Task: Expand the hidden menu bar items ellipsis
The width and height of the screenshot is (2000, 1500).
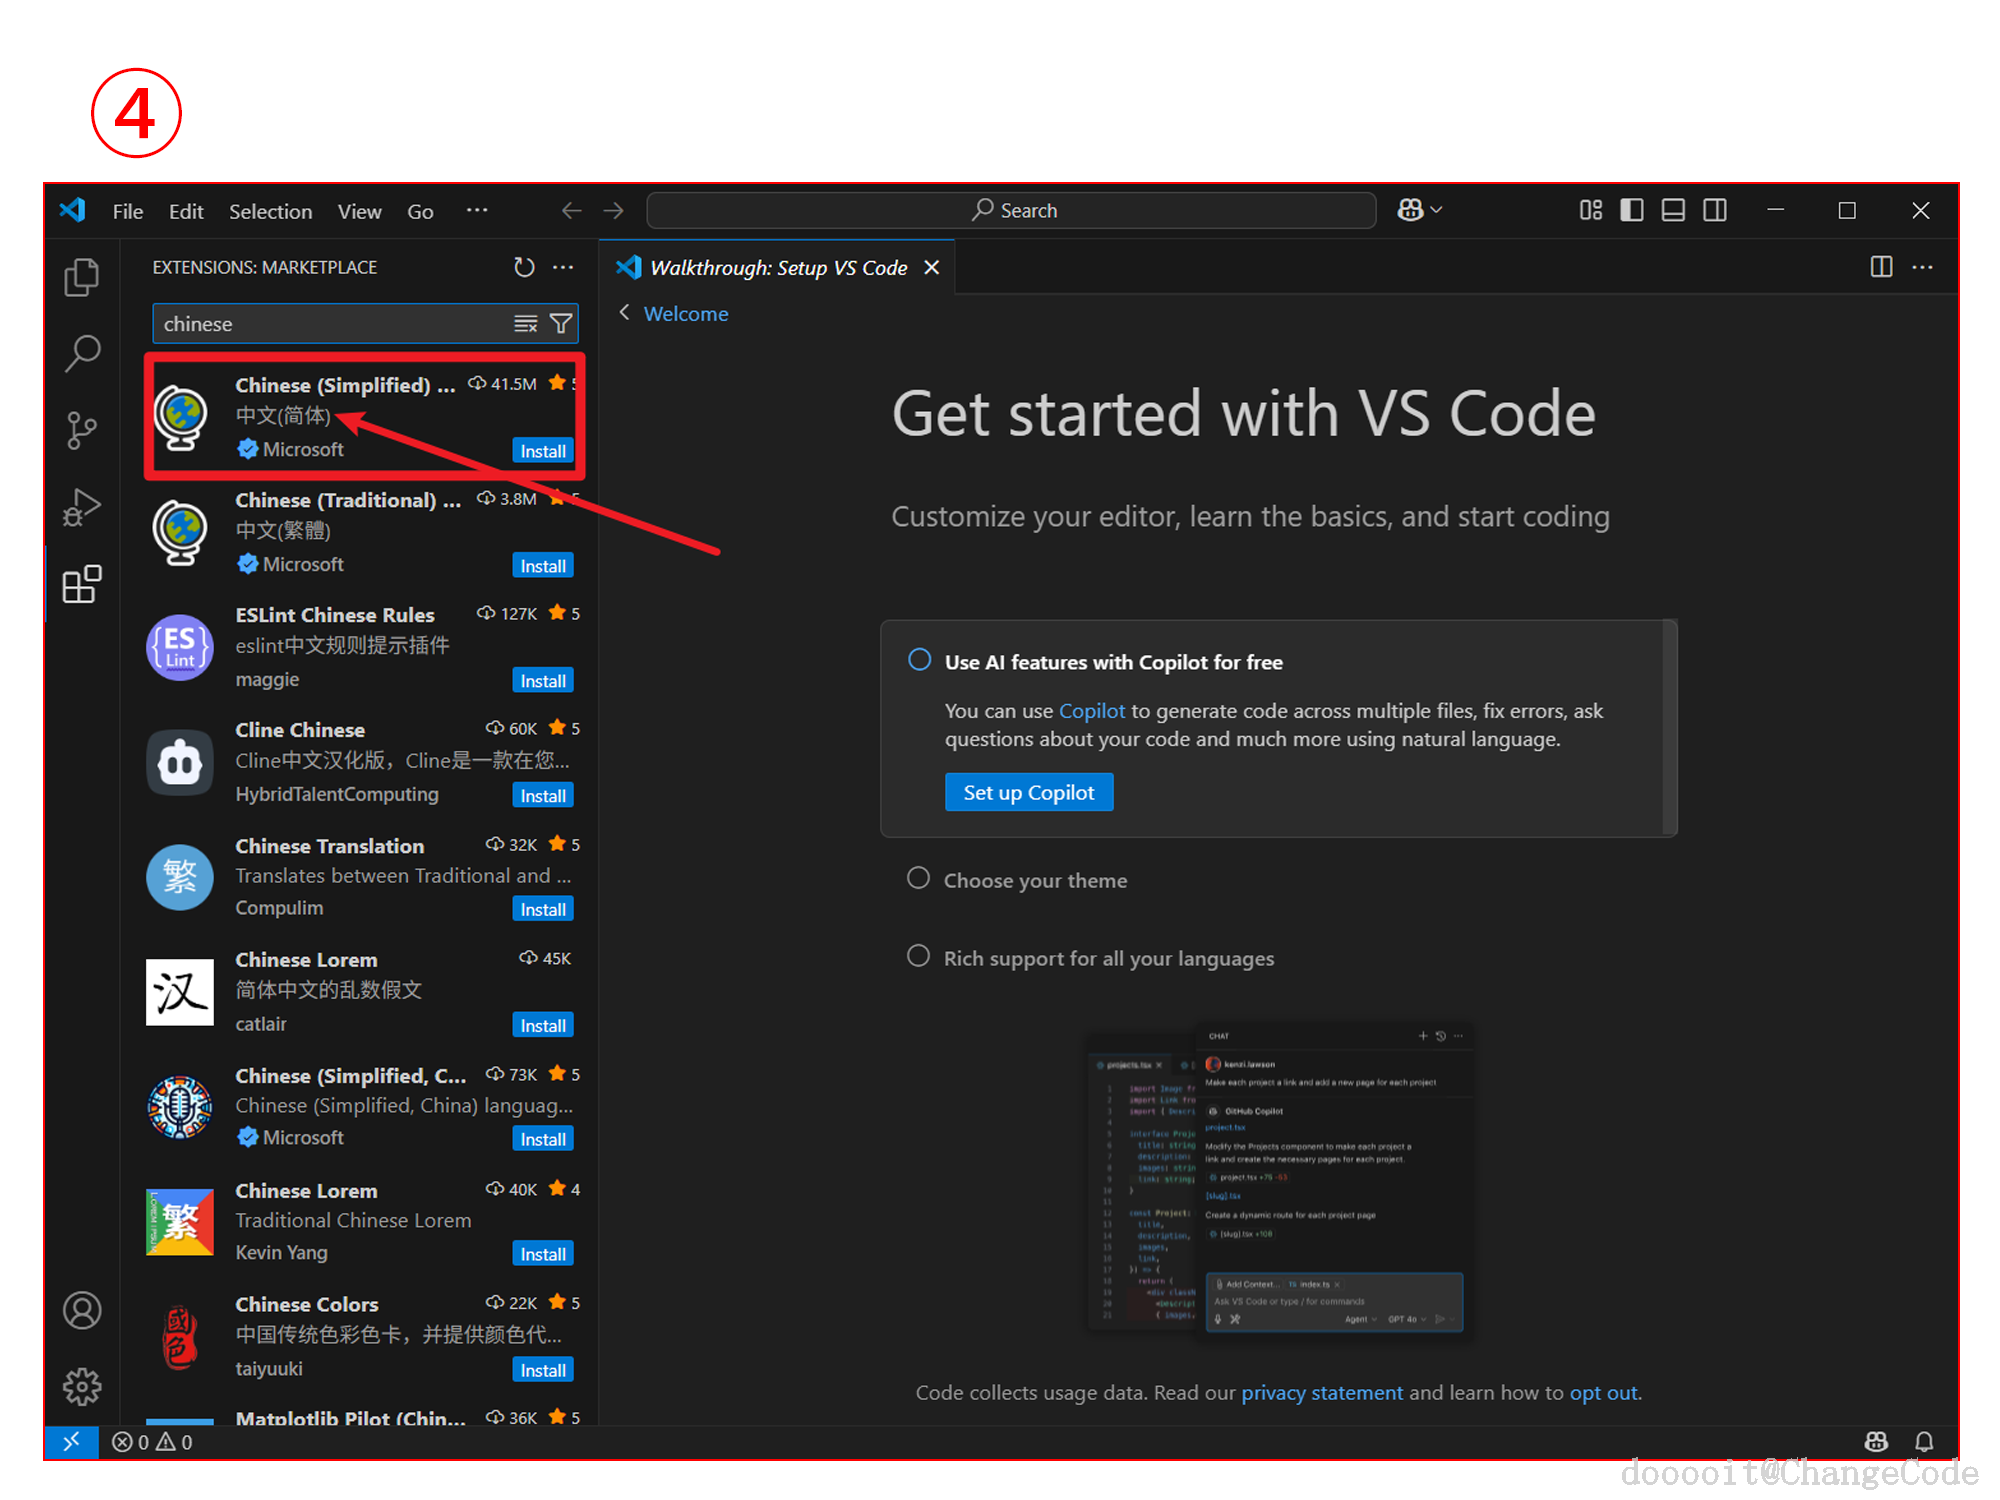Action: (x=477, y=210)
